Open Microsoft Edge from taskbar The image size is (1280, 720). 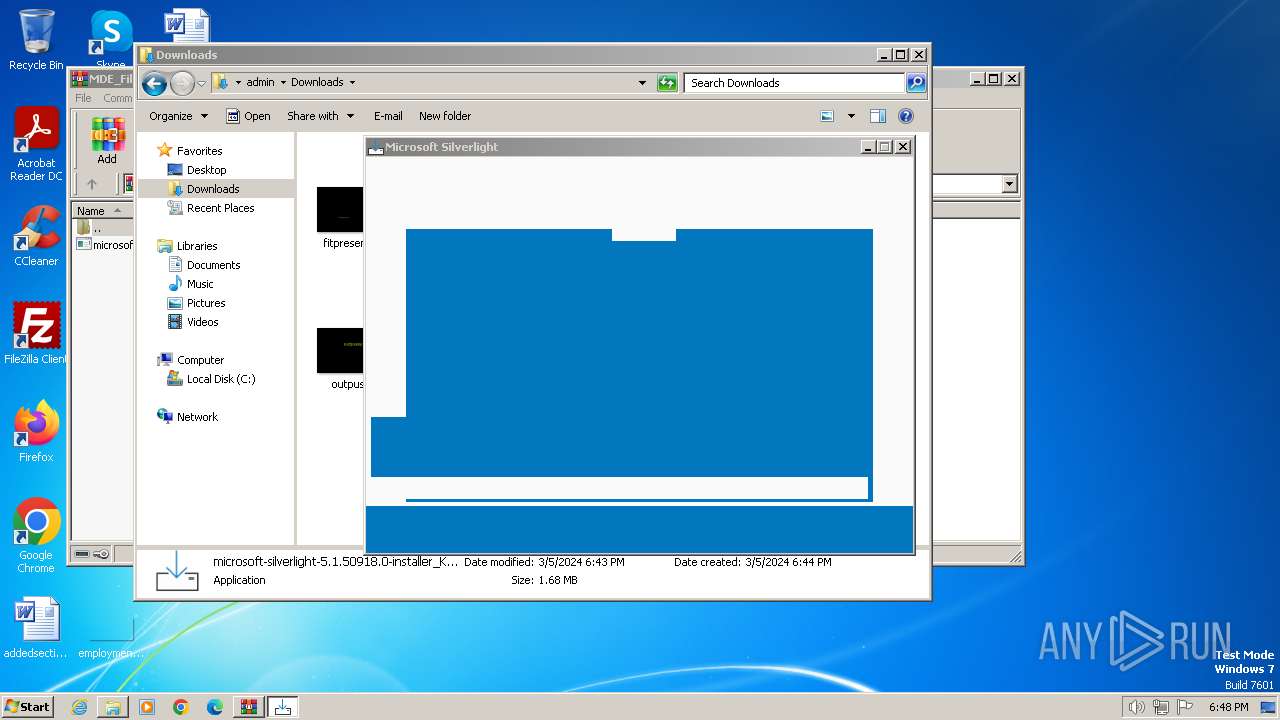tap(215, 707)
